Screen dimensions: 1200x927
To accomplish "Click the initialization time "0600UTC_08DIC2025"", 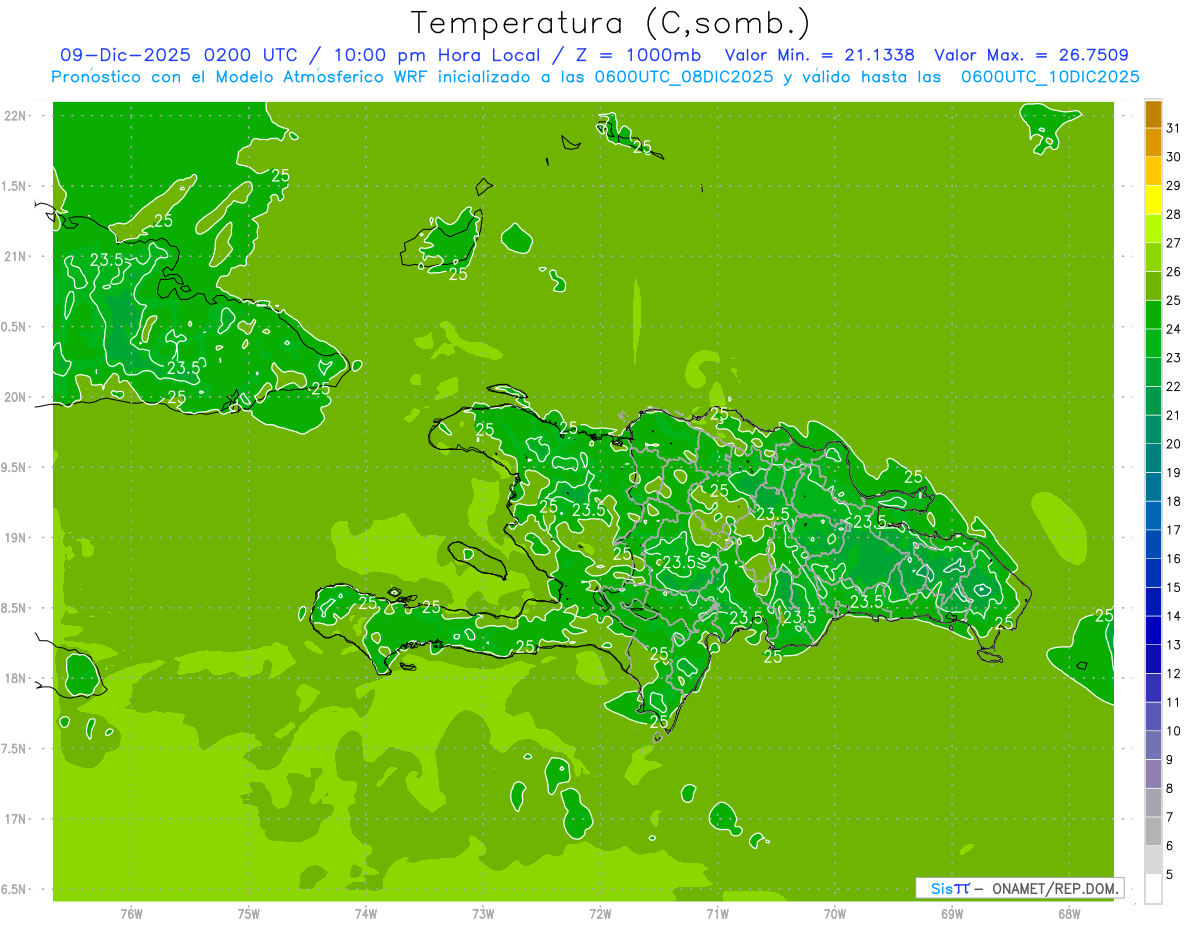I will (683, 77).
